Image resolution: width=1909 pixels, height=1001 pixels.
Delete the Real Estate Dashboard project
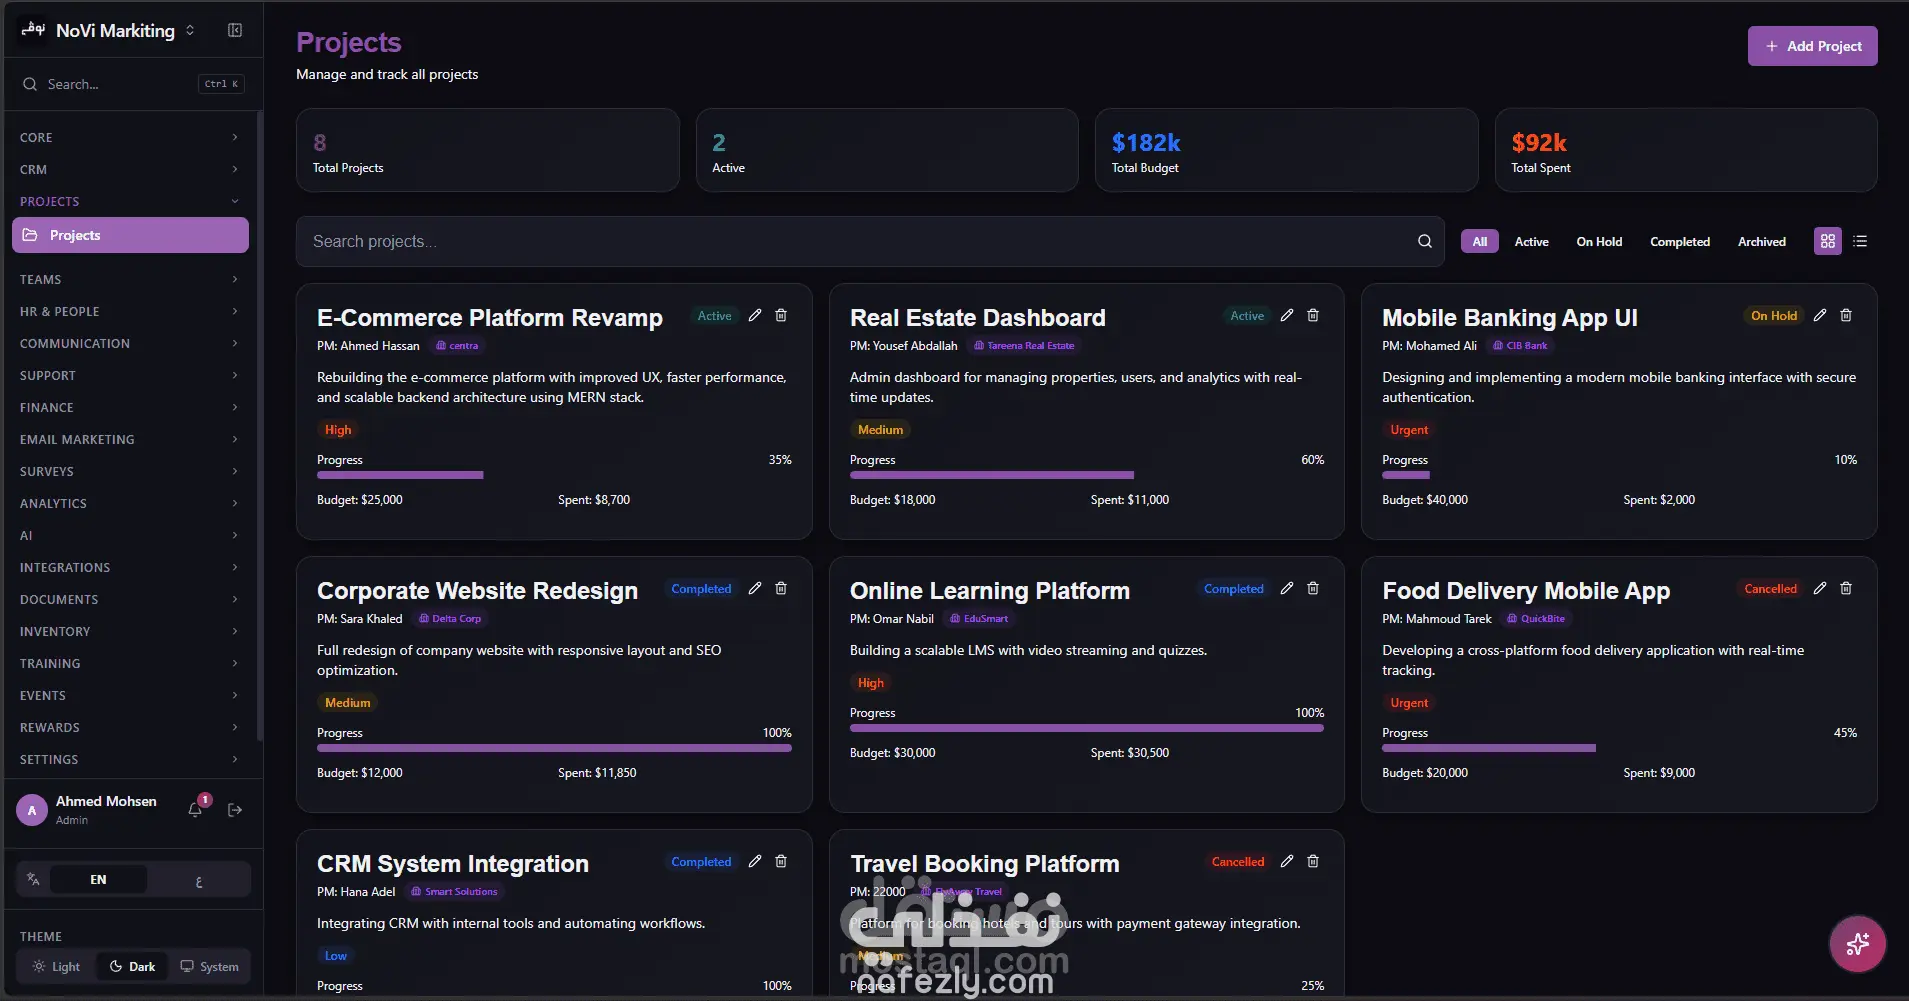pos(1313,315)
